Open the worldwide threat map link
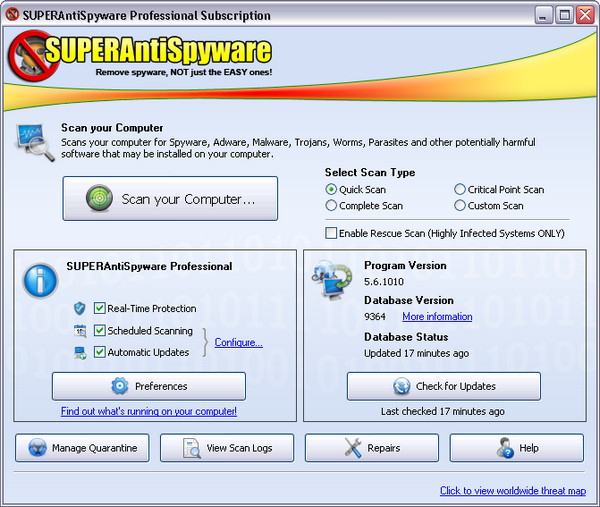600x507 pixels. click(511, 491)
